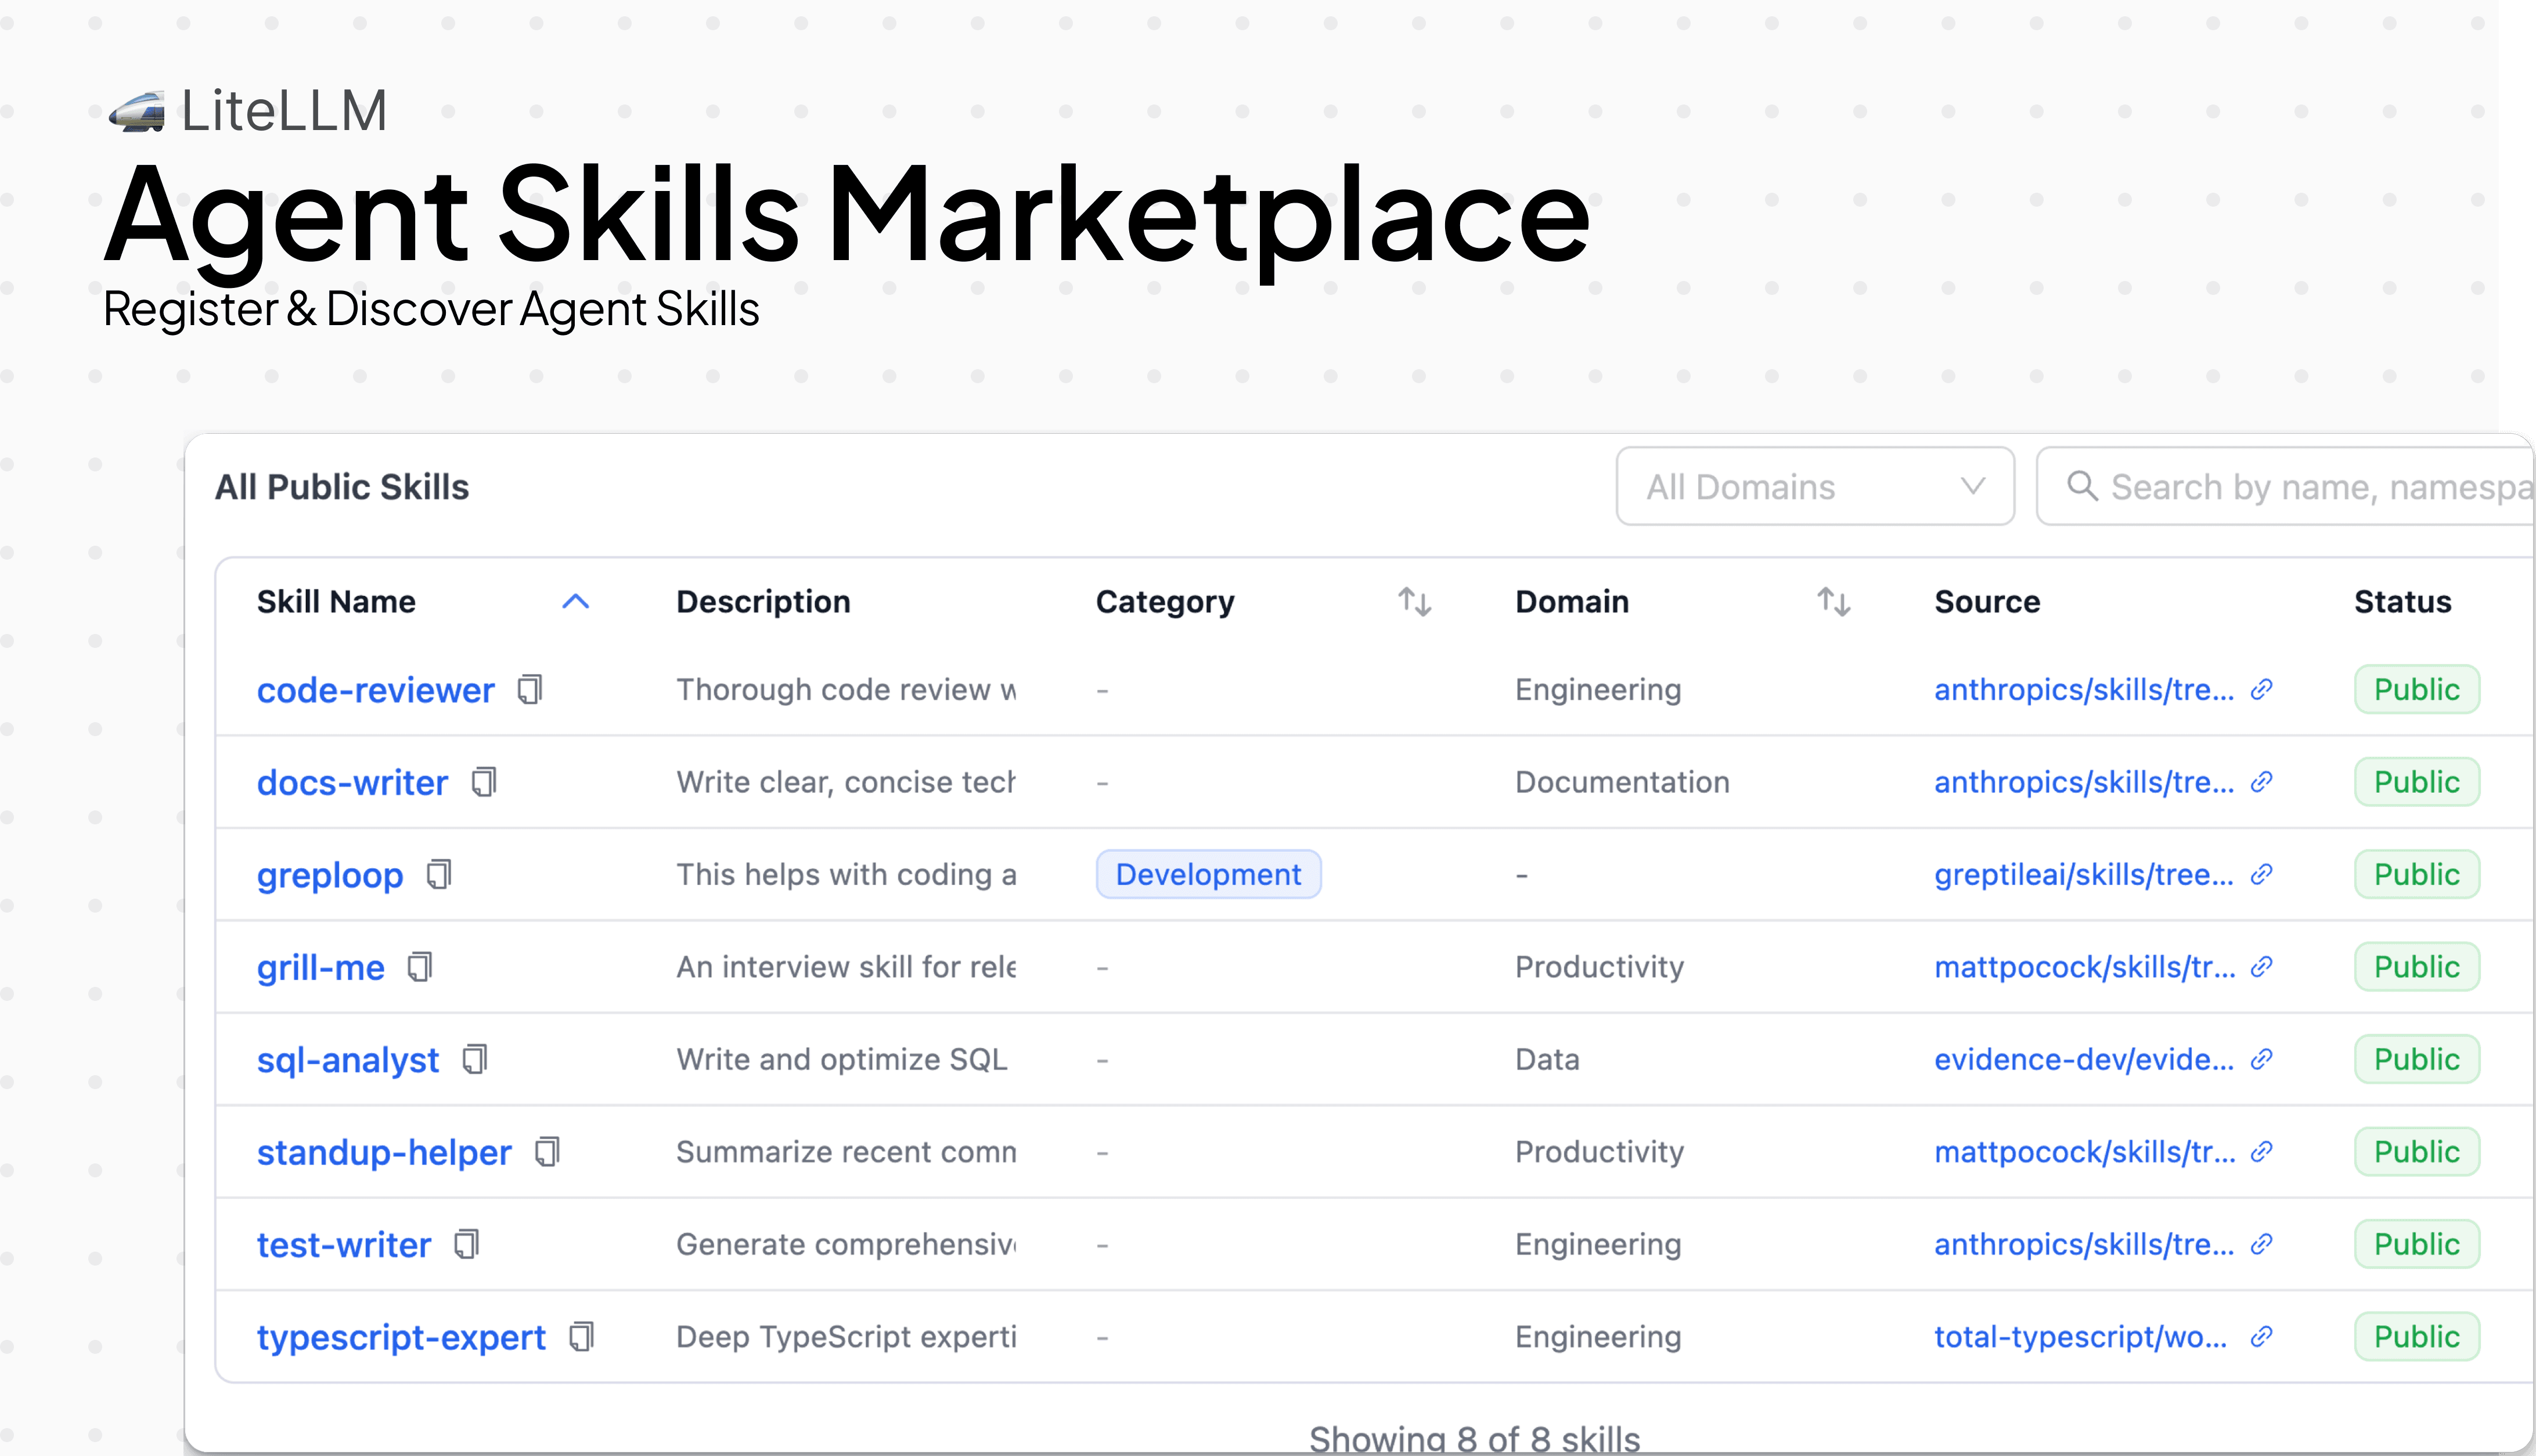
Task: Open external link icon for sql-analyst source
Action: (2262, 1059)
